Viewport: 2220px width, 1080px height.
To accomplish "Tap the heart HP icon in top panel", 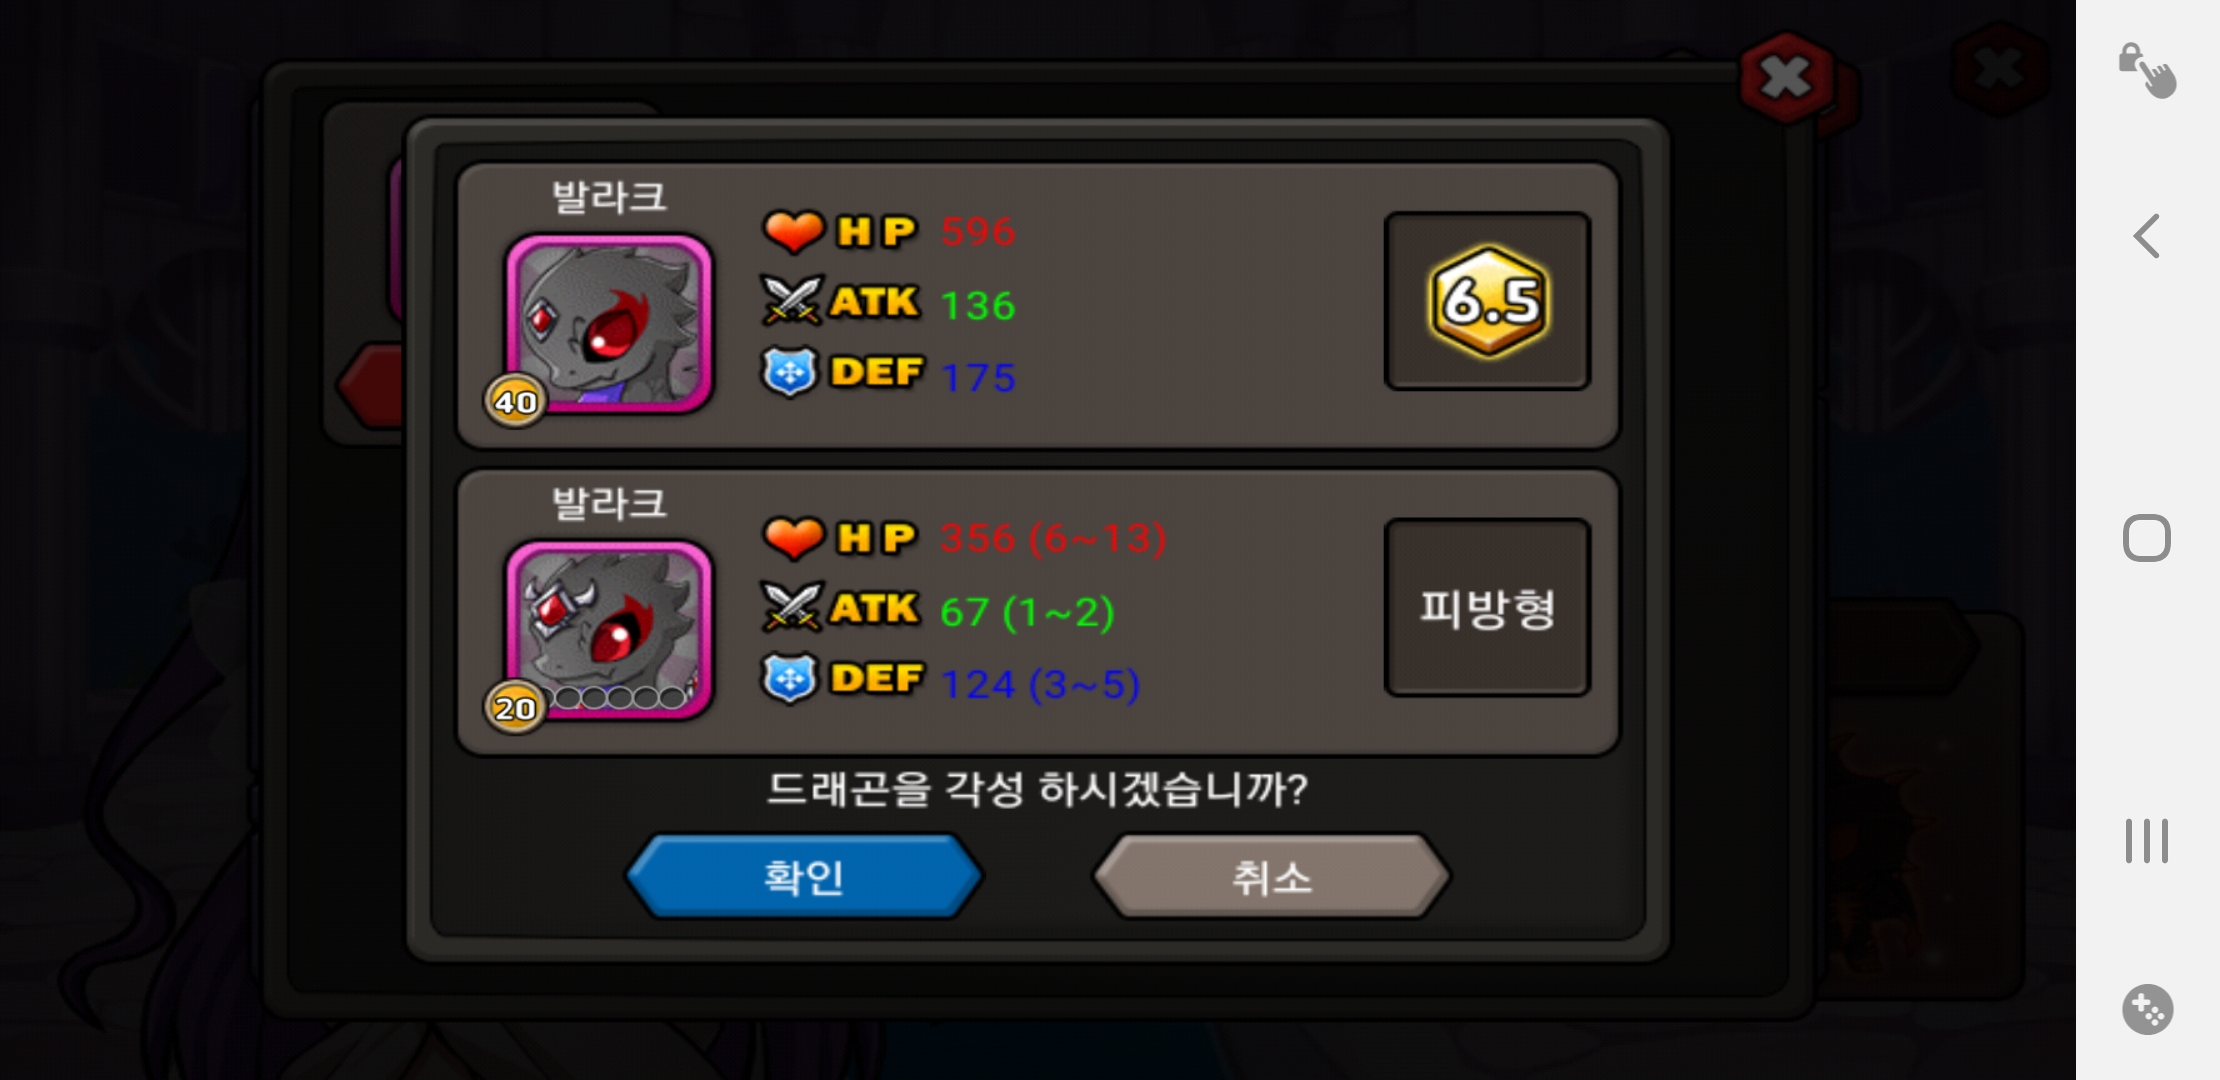I will [793, 231].
